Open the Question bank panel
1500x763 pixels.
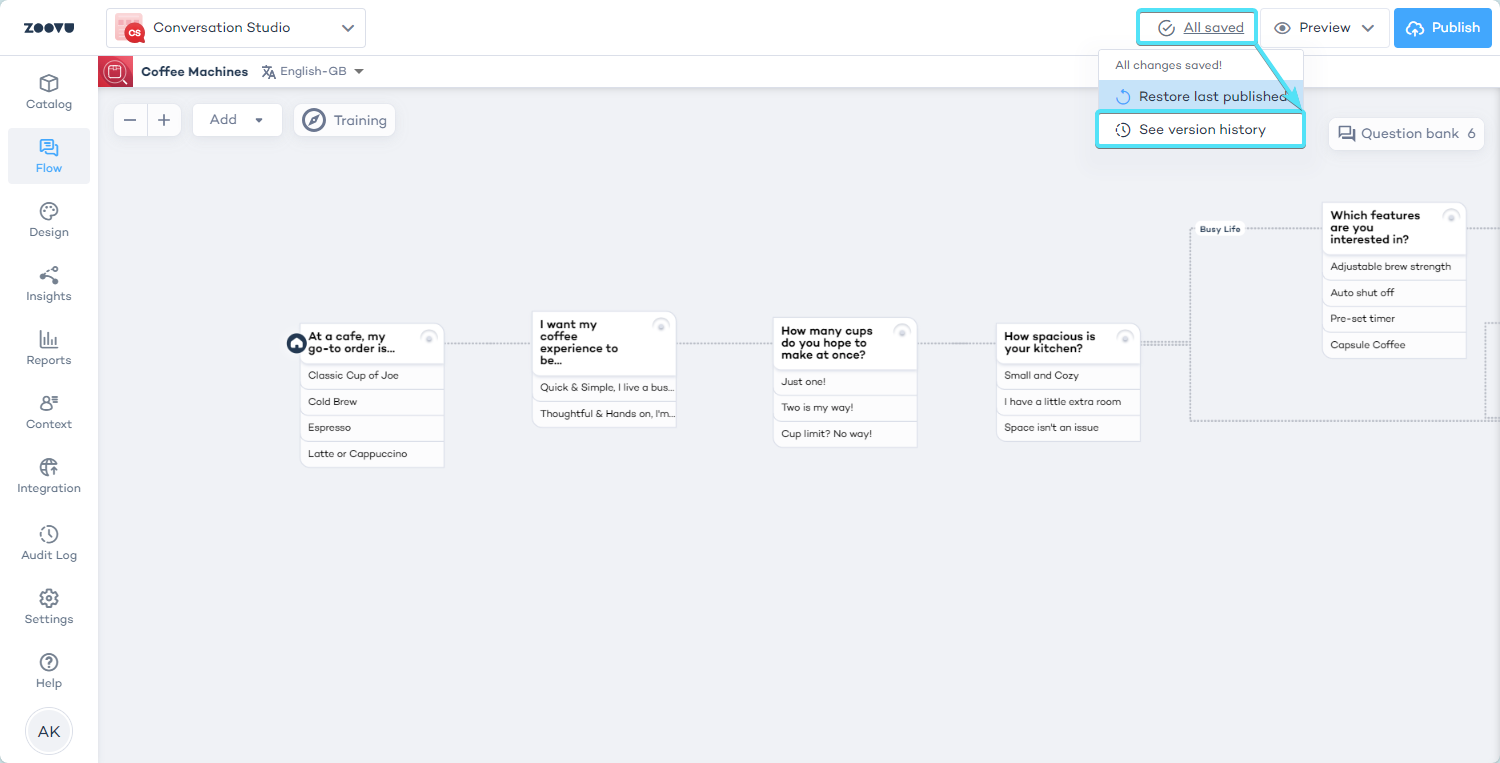(x=1406, y=134)
